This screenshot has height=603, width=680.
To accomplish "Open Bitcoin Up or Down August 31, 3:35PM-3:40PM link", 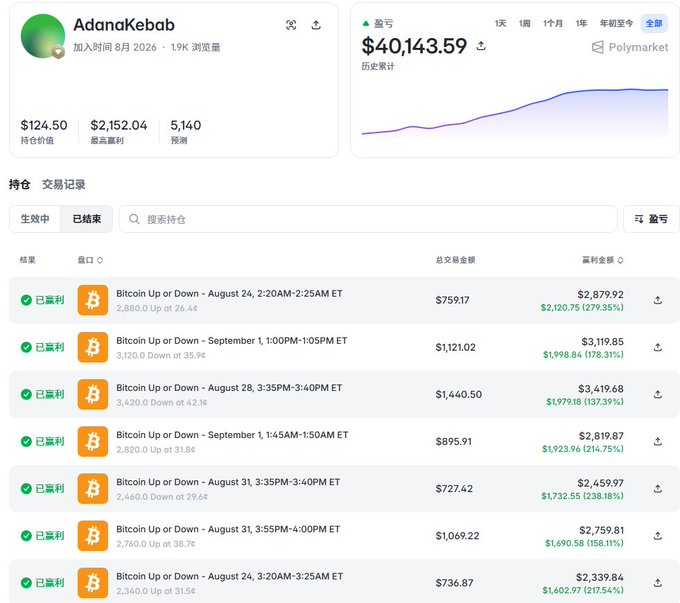I will (x=228, y=482).
